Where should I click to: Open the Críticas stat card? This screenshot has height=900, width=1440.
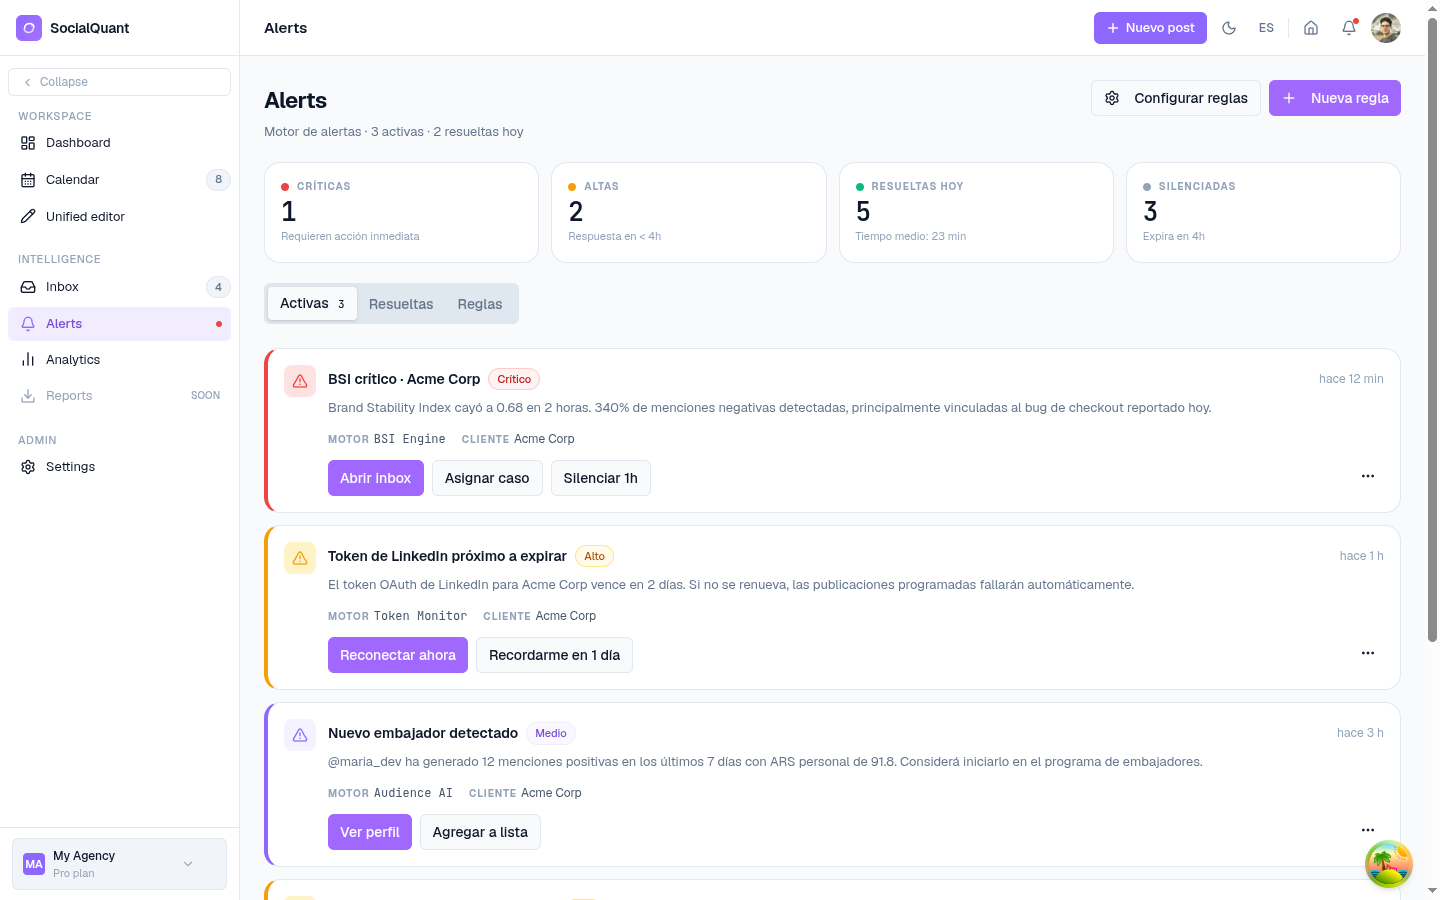pos(401,212)
